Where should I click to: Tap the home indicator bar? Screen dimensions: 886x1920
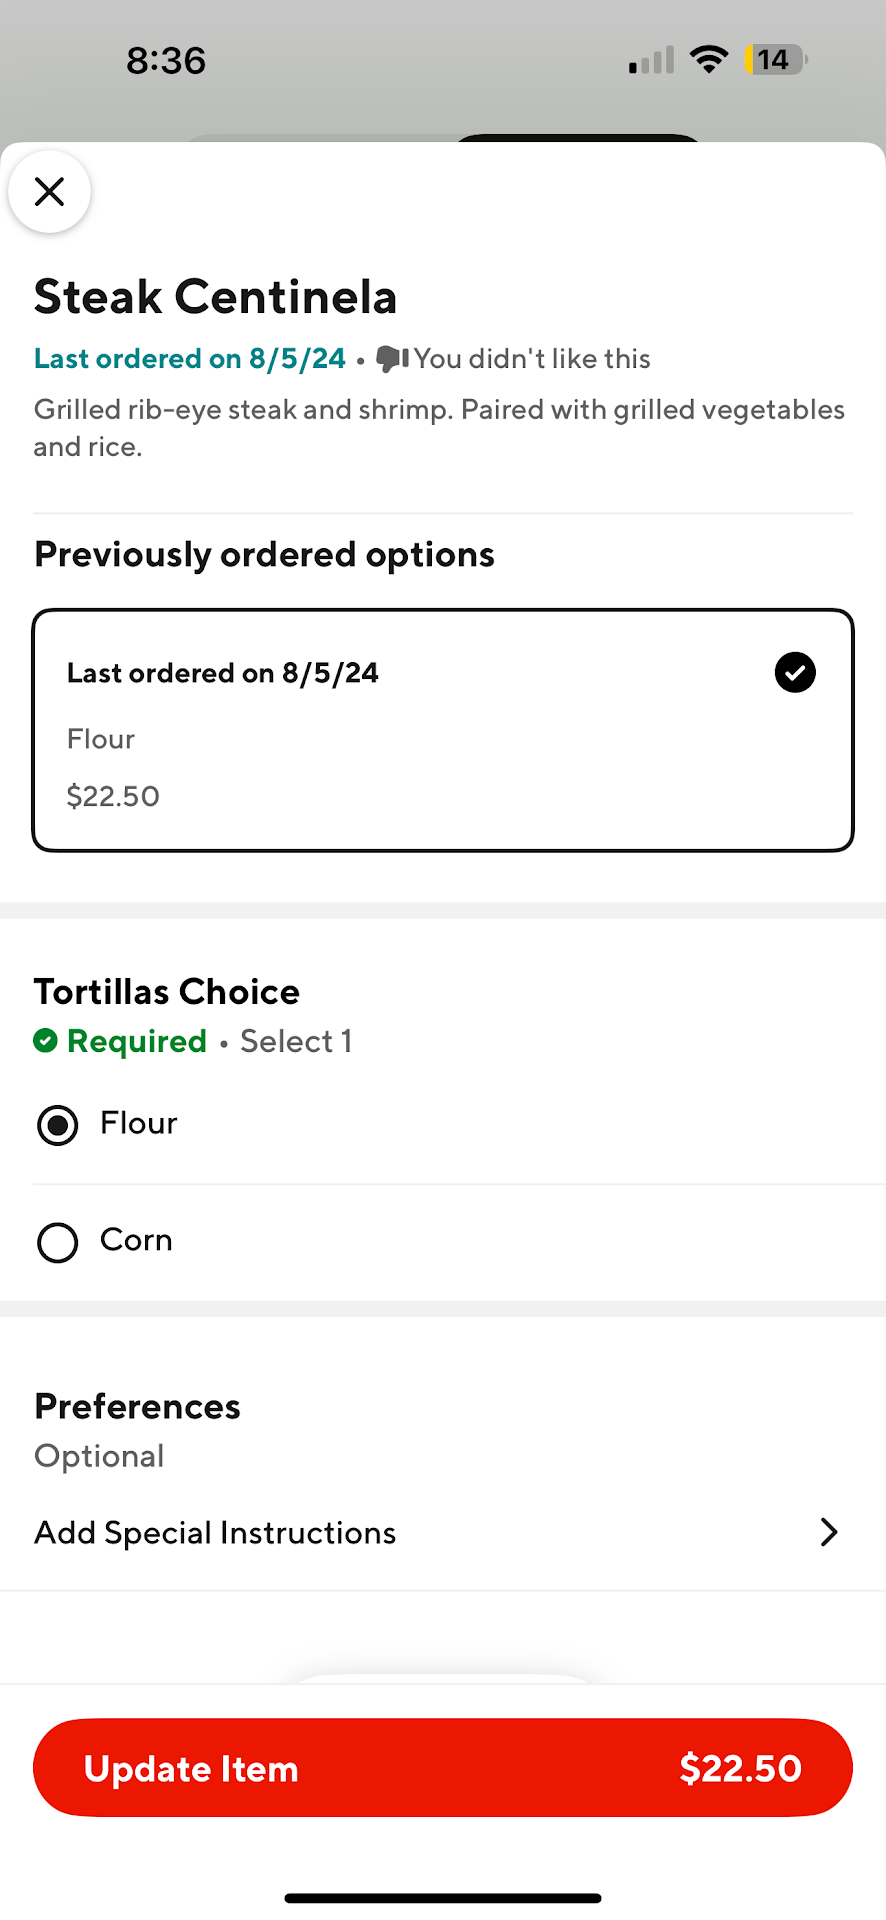443,1897
